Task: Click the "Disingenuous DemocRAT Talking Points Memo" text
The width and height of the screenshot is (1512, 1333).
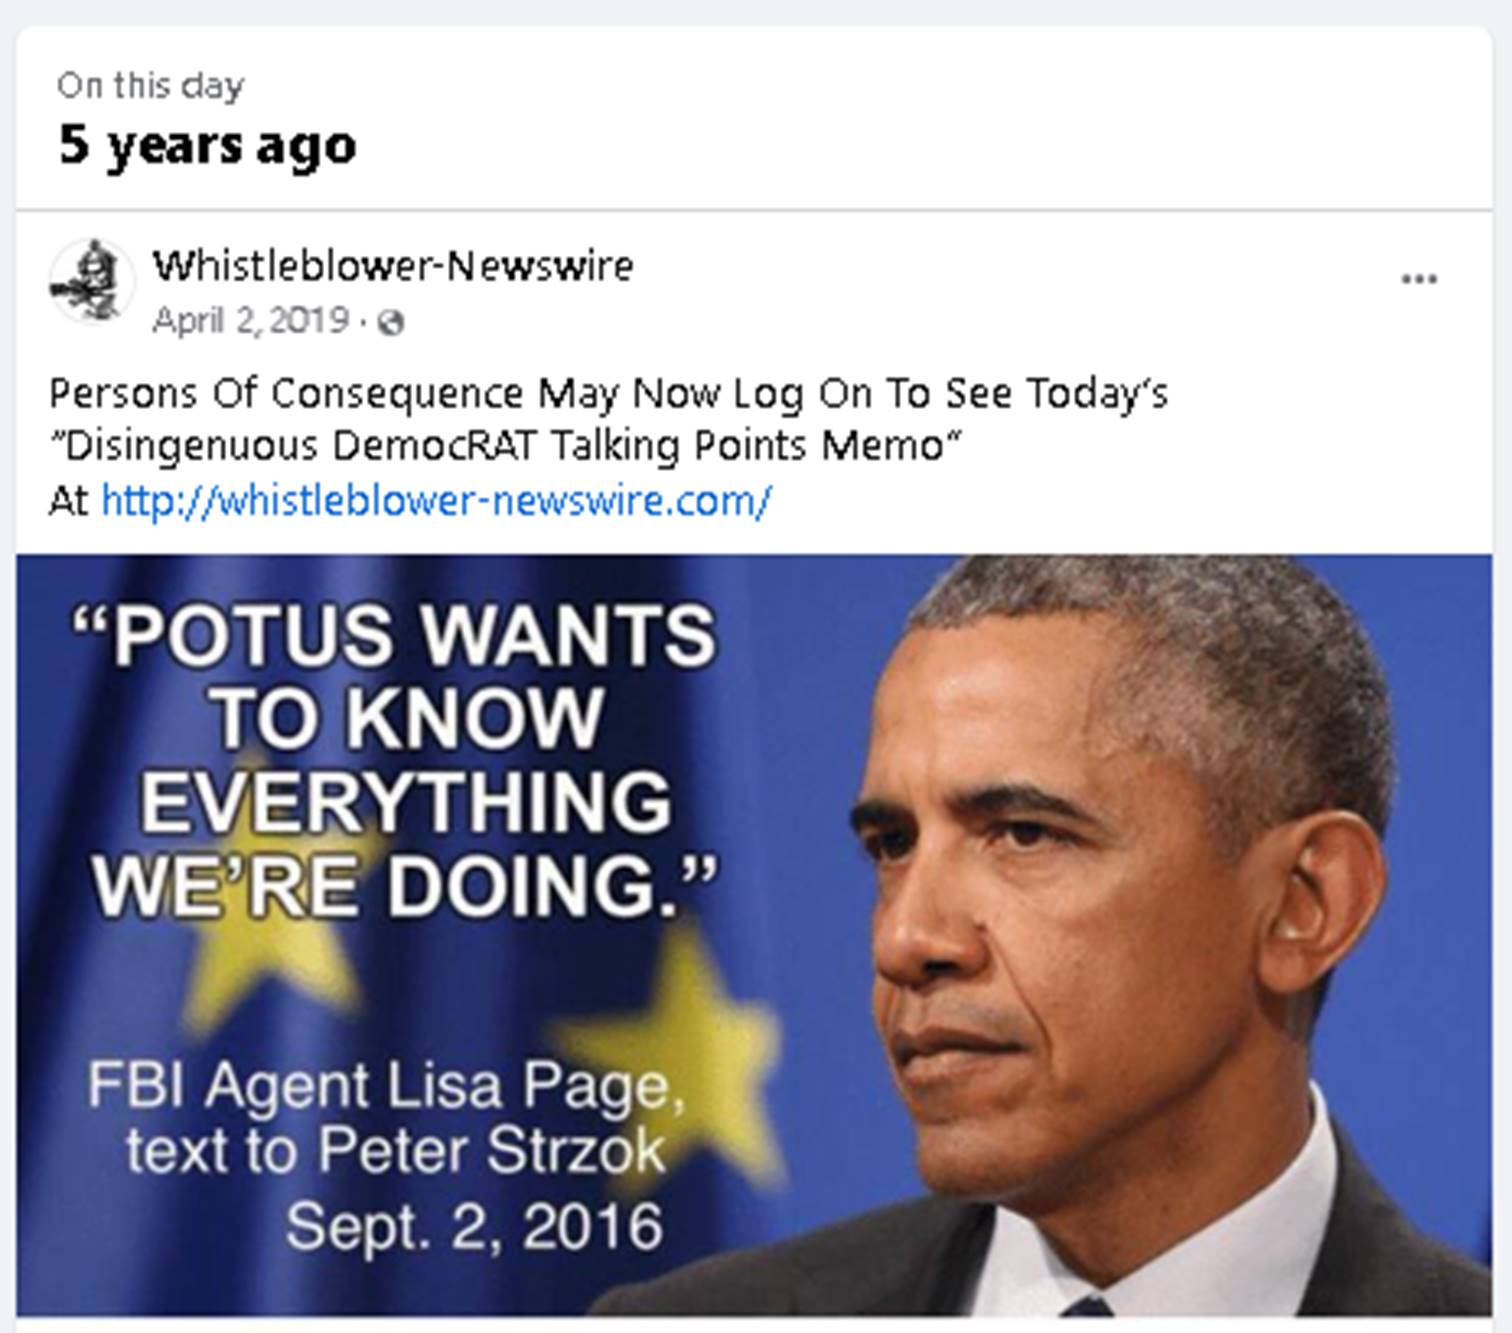Action: point(506,446)
